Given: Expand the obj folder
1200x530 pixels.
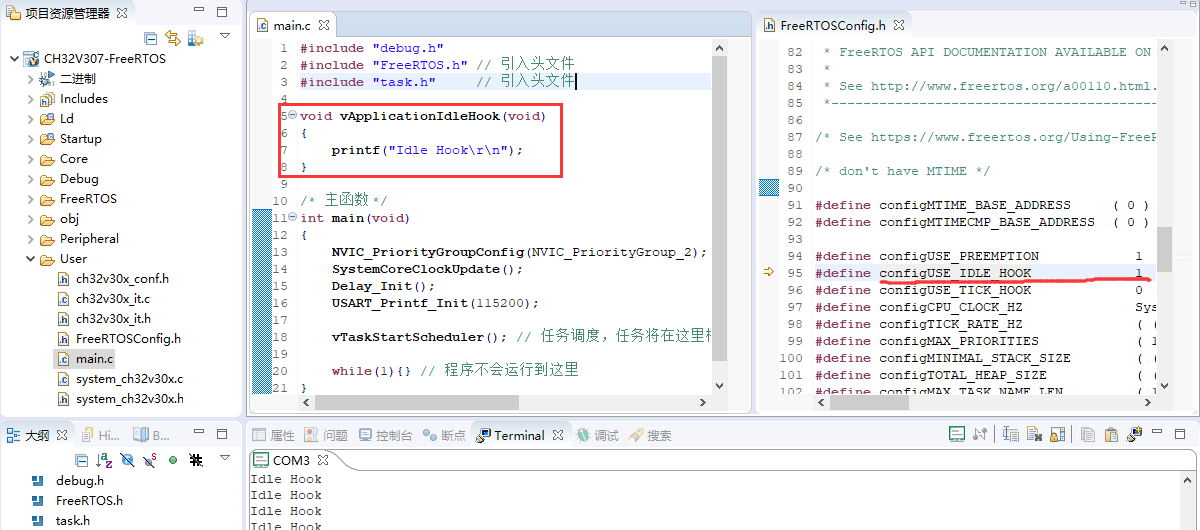Looking at the screenshot, I should pos(30,218).
